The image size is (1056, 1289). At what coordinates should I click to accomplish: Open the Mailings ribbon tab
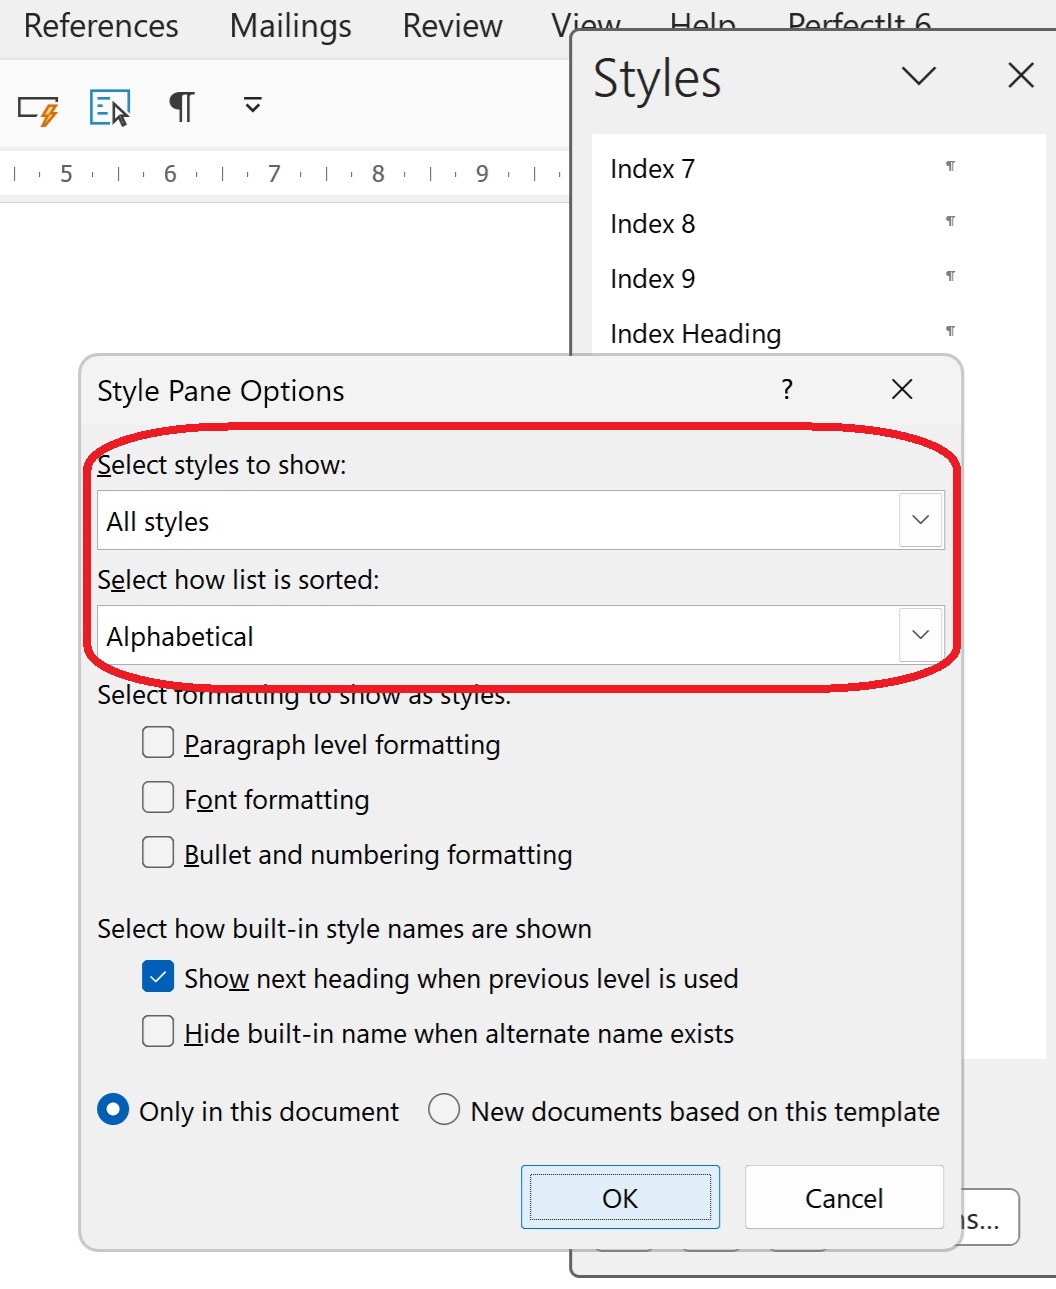click(x=290, y=26)
